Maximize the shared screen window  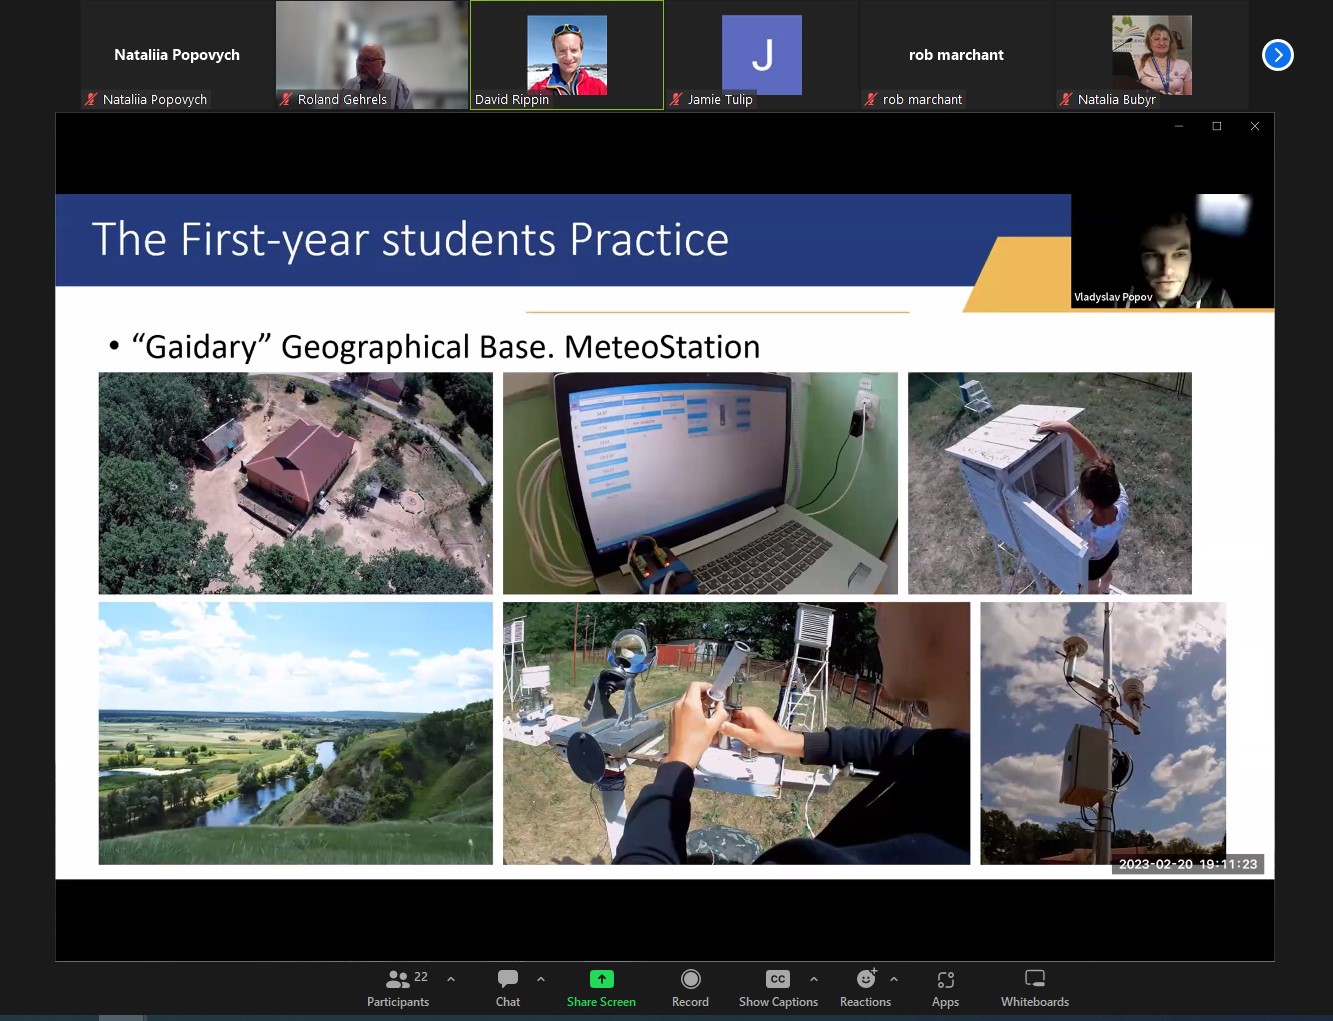coord(1217,126)
